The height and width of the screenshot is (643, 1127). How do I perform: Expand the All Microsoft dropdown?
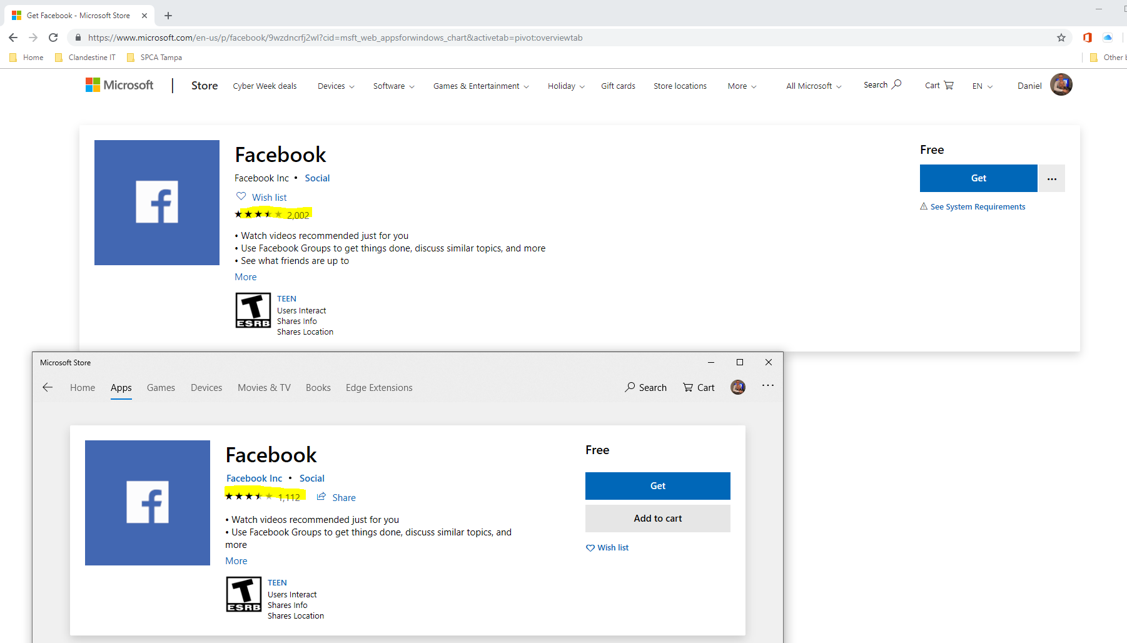pyautogui.click(x=814, y=85)
